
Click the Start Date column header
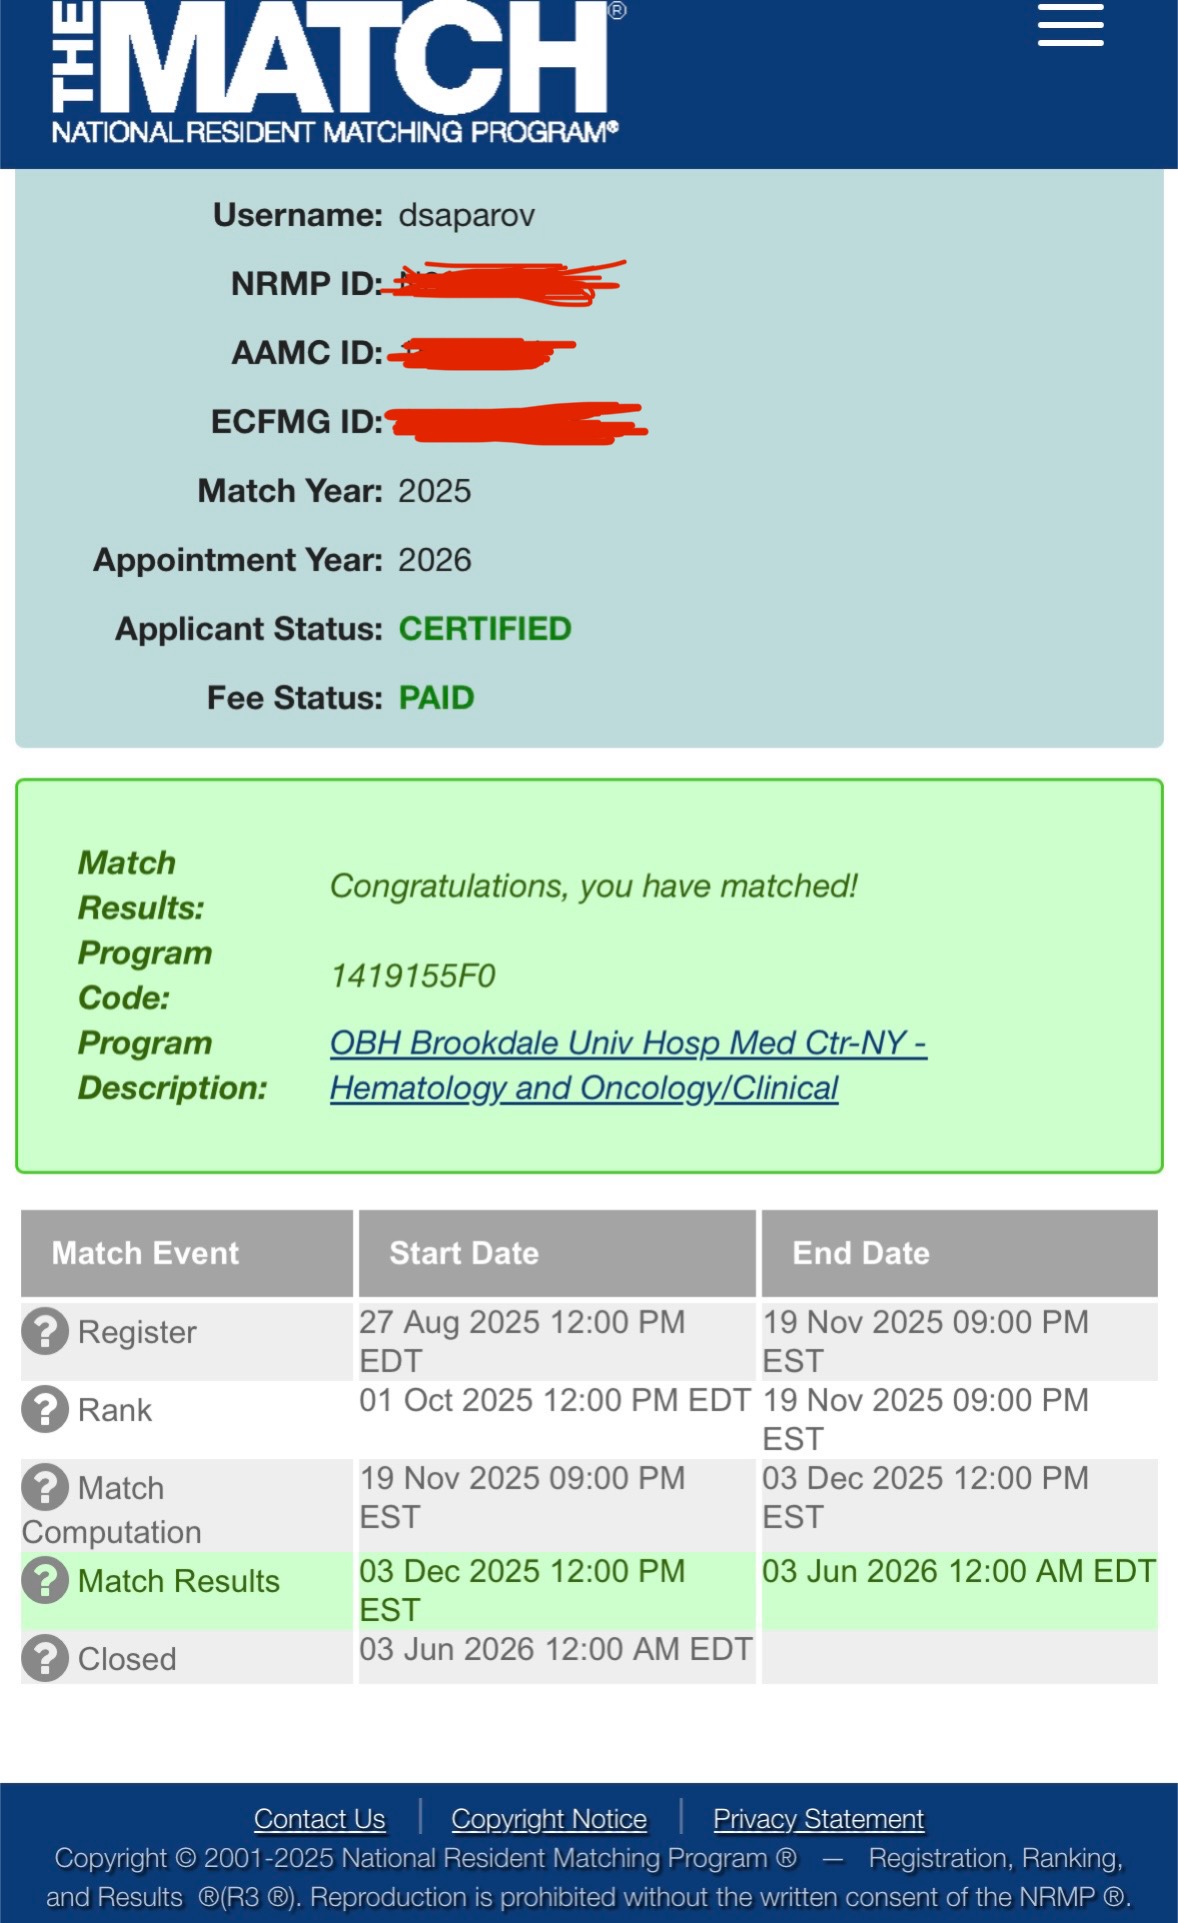[464, 1253]
